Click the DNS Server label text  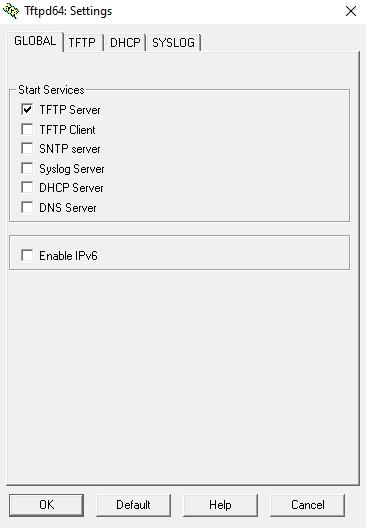(68, 208)
